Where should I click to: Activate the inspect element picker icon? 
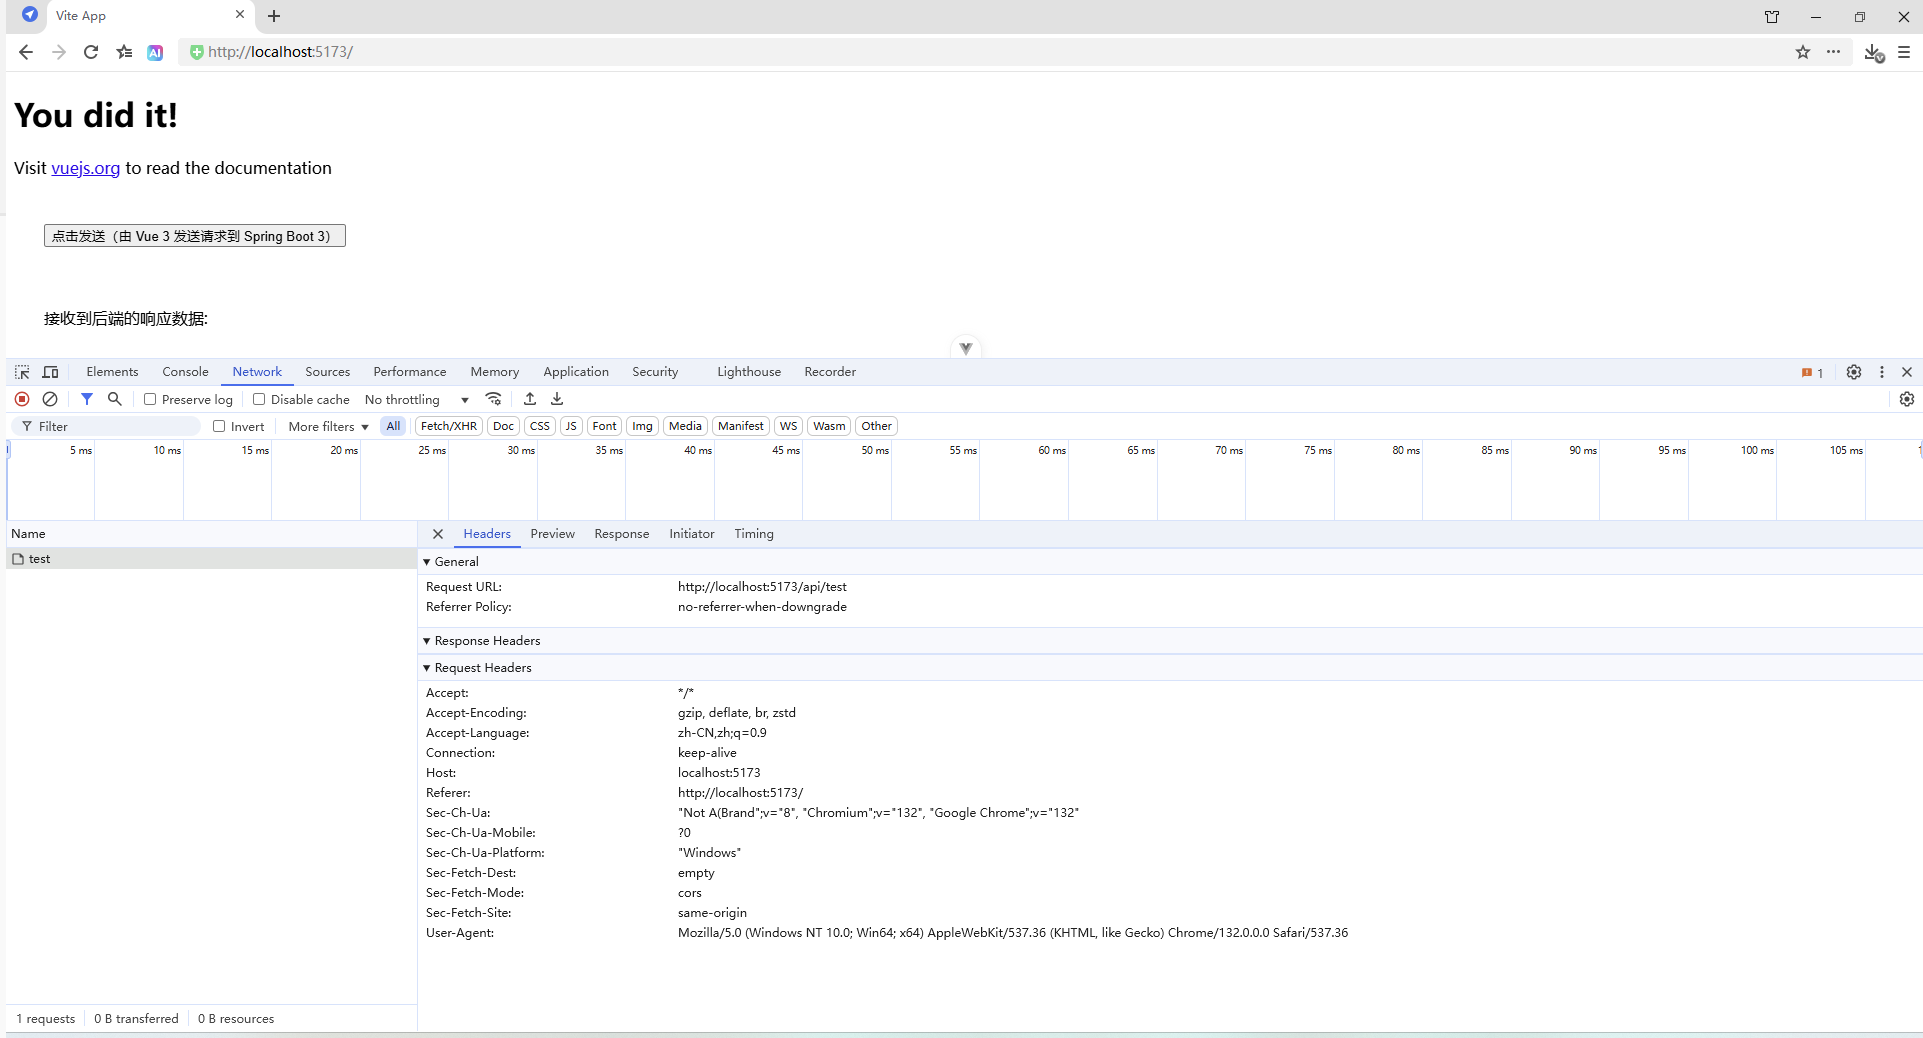pyautogui.click(x=22, y=372)
